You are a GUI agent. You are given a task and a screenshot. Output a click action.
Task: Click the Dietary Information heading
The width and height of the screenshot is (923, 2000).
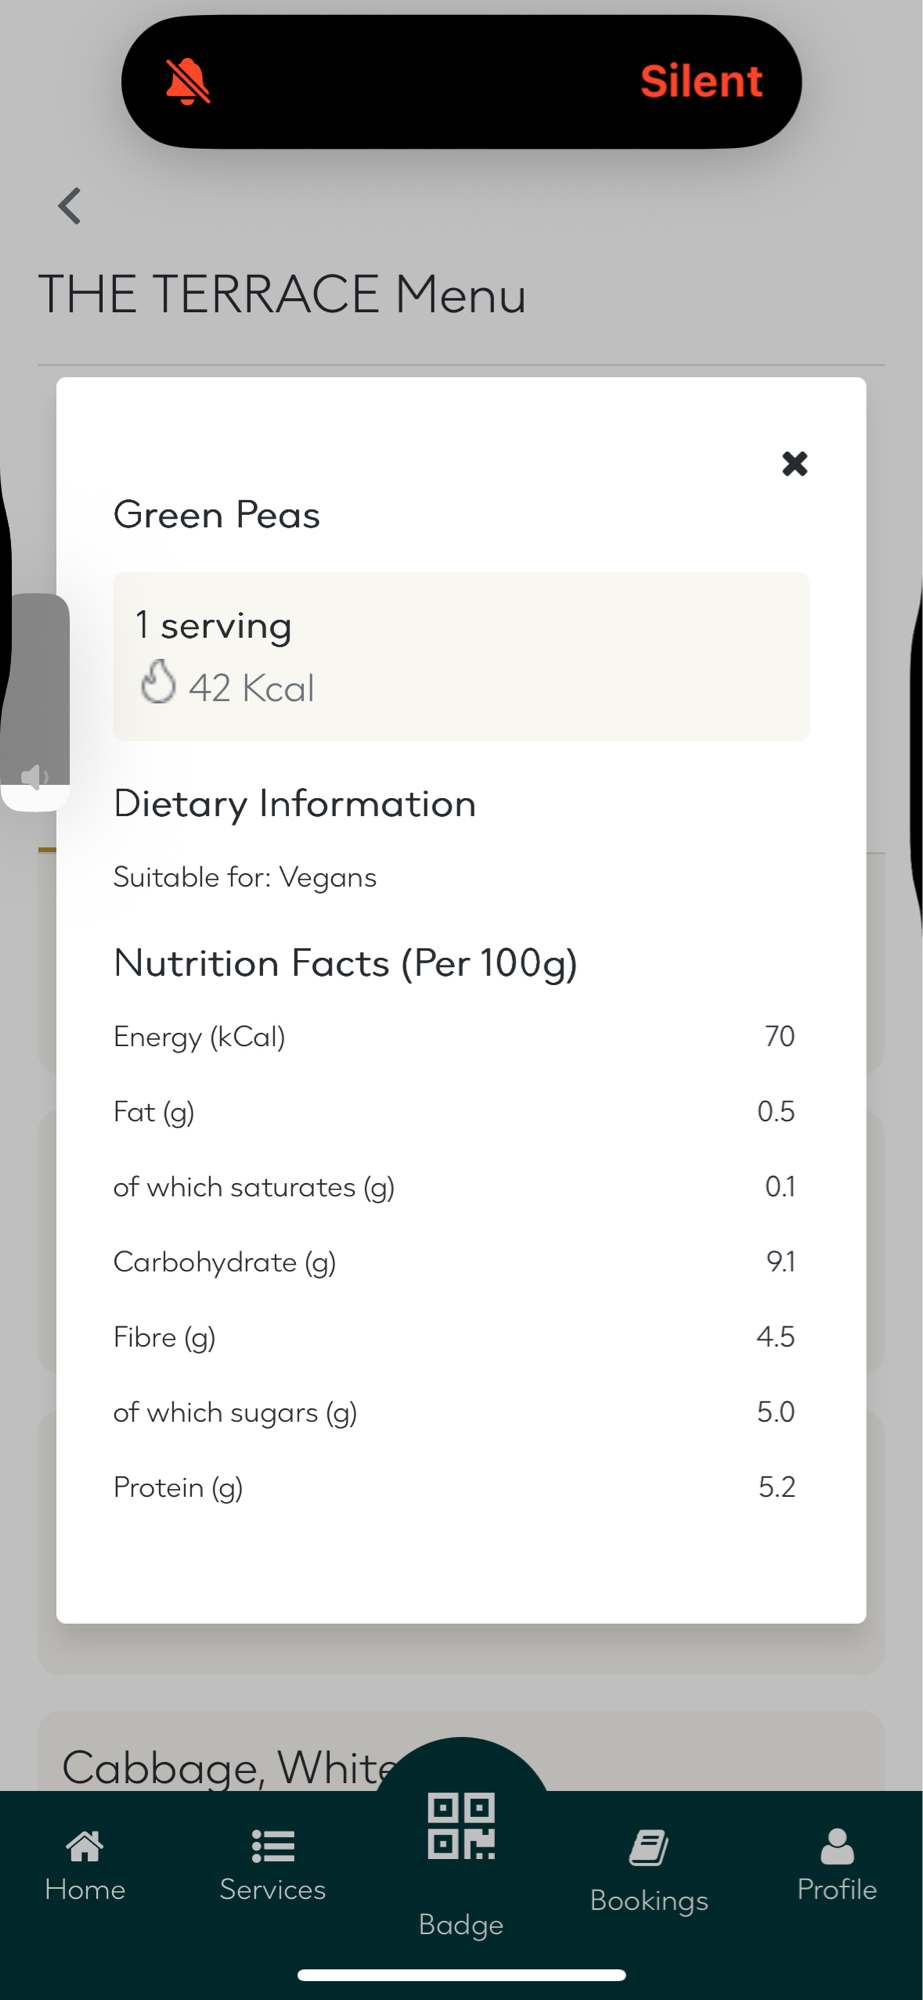pyautogui.click(x=294, y=804)
